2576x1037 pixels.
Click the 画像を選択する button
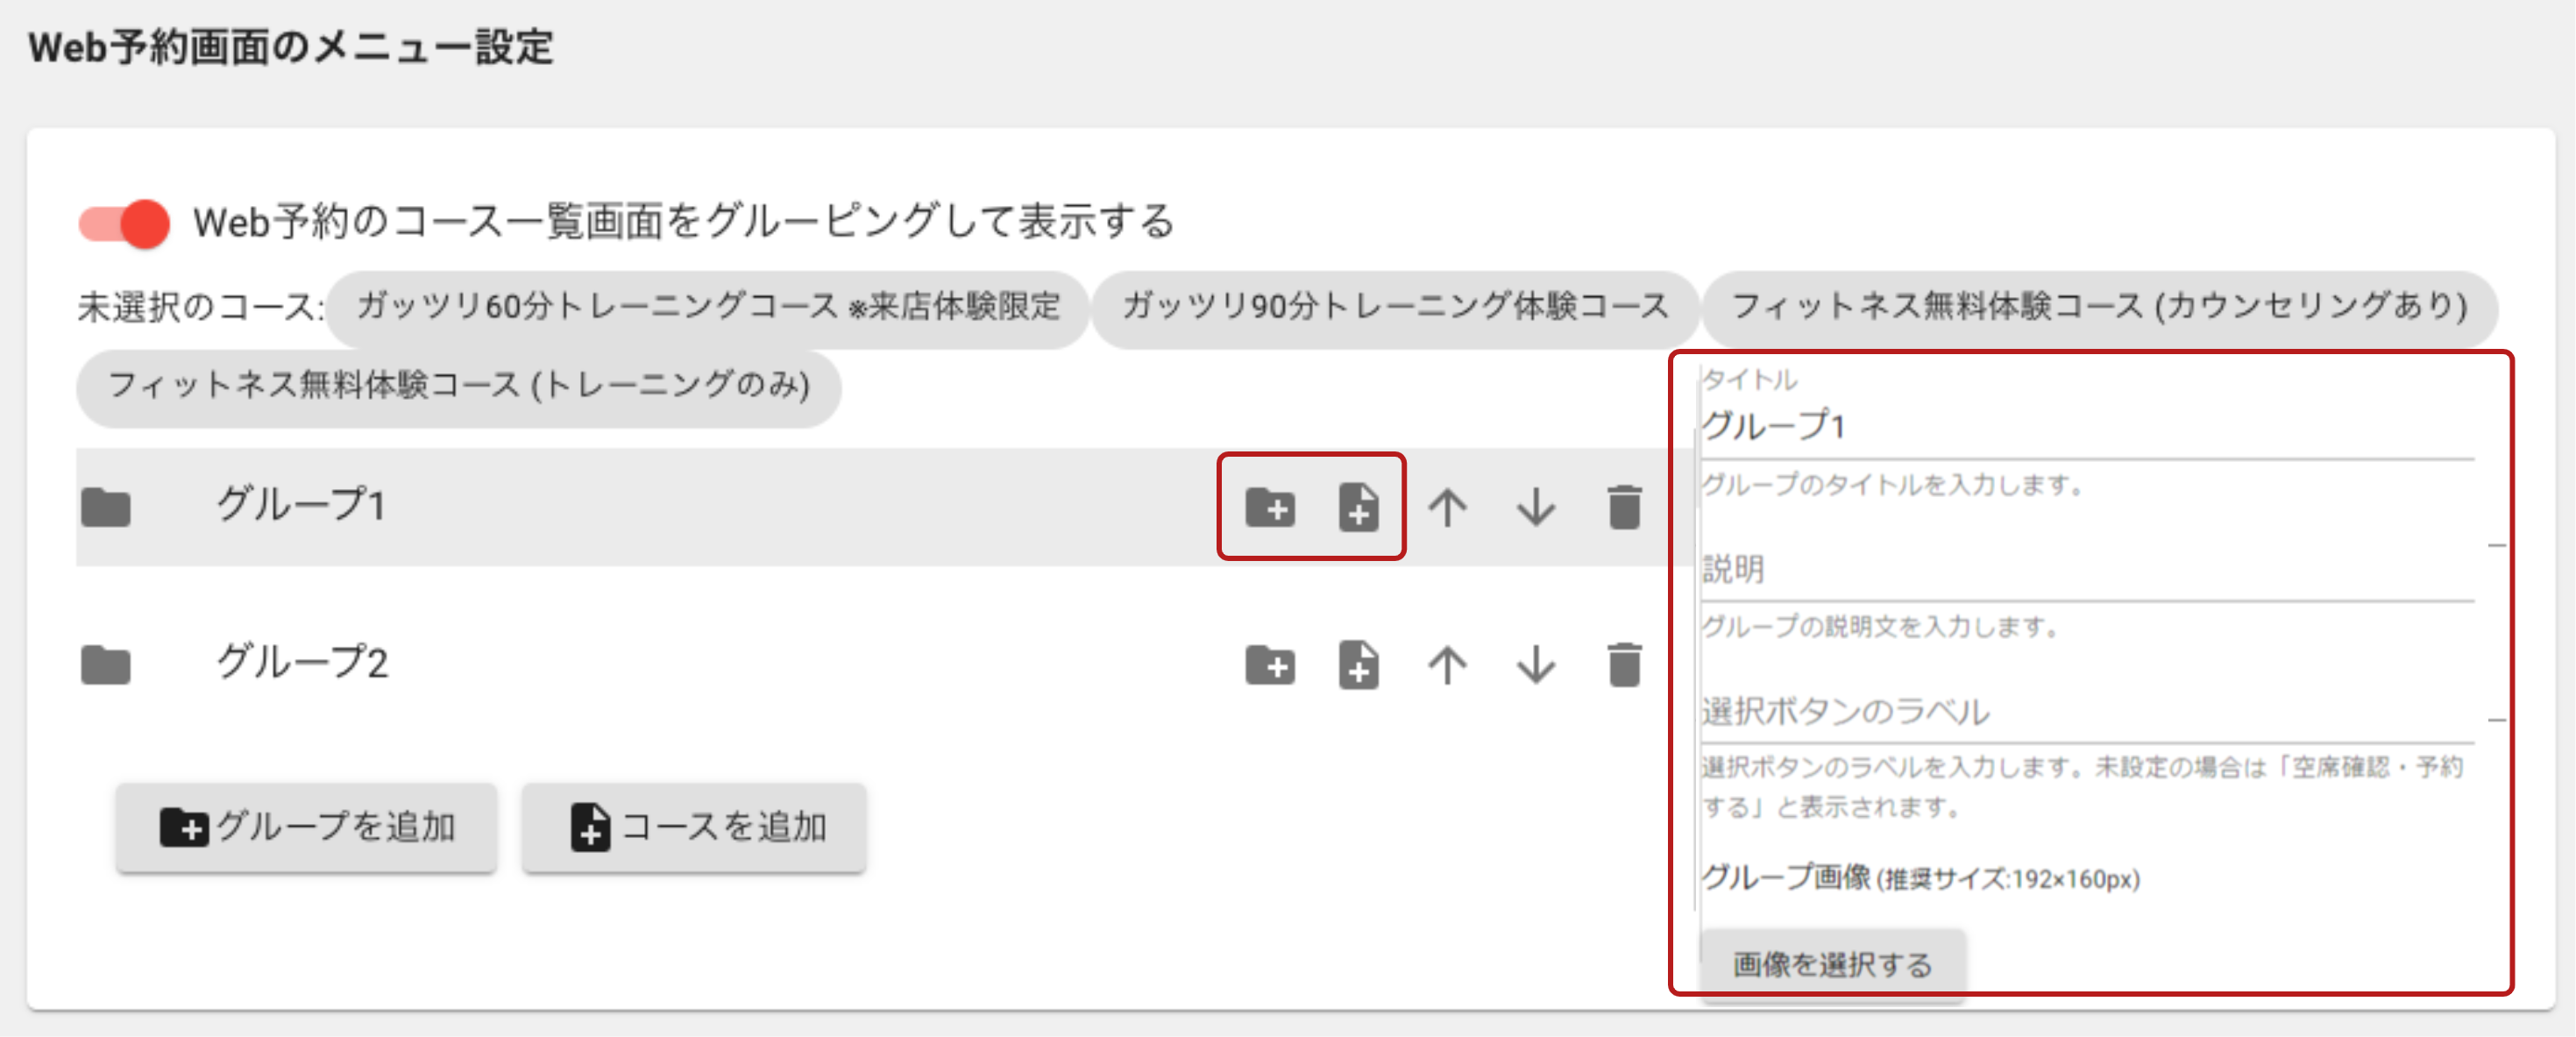click(1833, 964)
